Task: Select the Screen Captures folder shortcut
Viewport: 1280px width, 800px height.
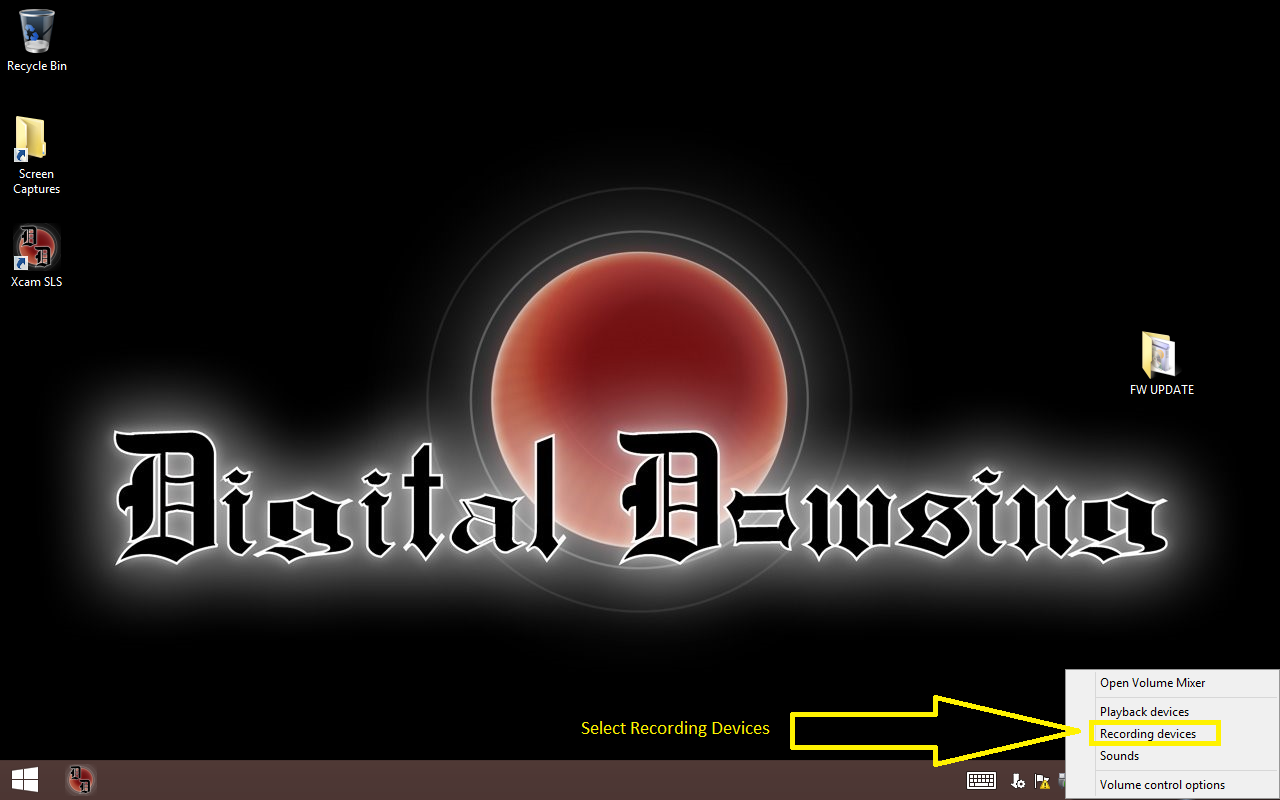Action: (x=36, y=155)
